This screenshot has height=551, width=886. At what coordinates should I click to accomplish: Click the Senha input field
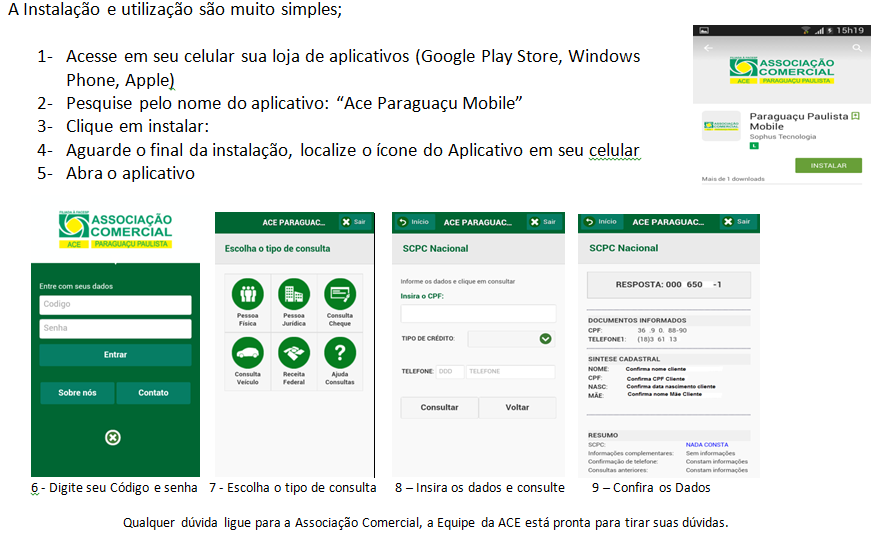tap(115, 328)
